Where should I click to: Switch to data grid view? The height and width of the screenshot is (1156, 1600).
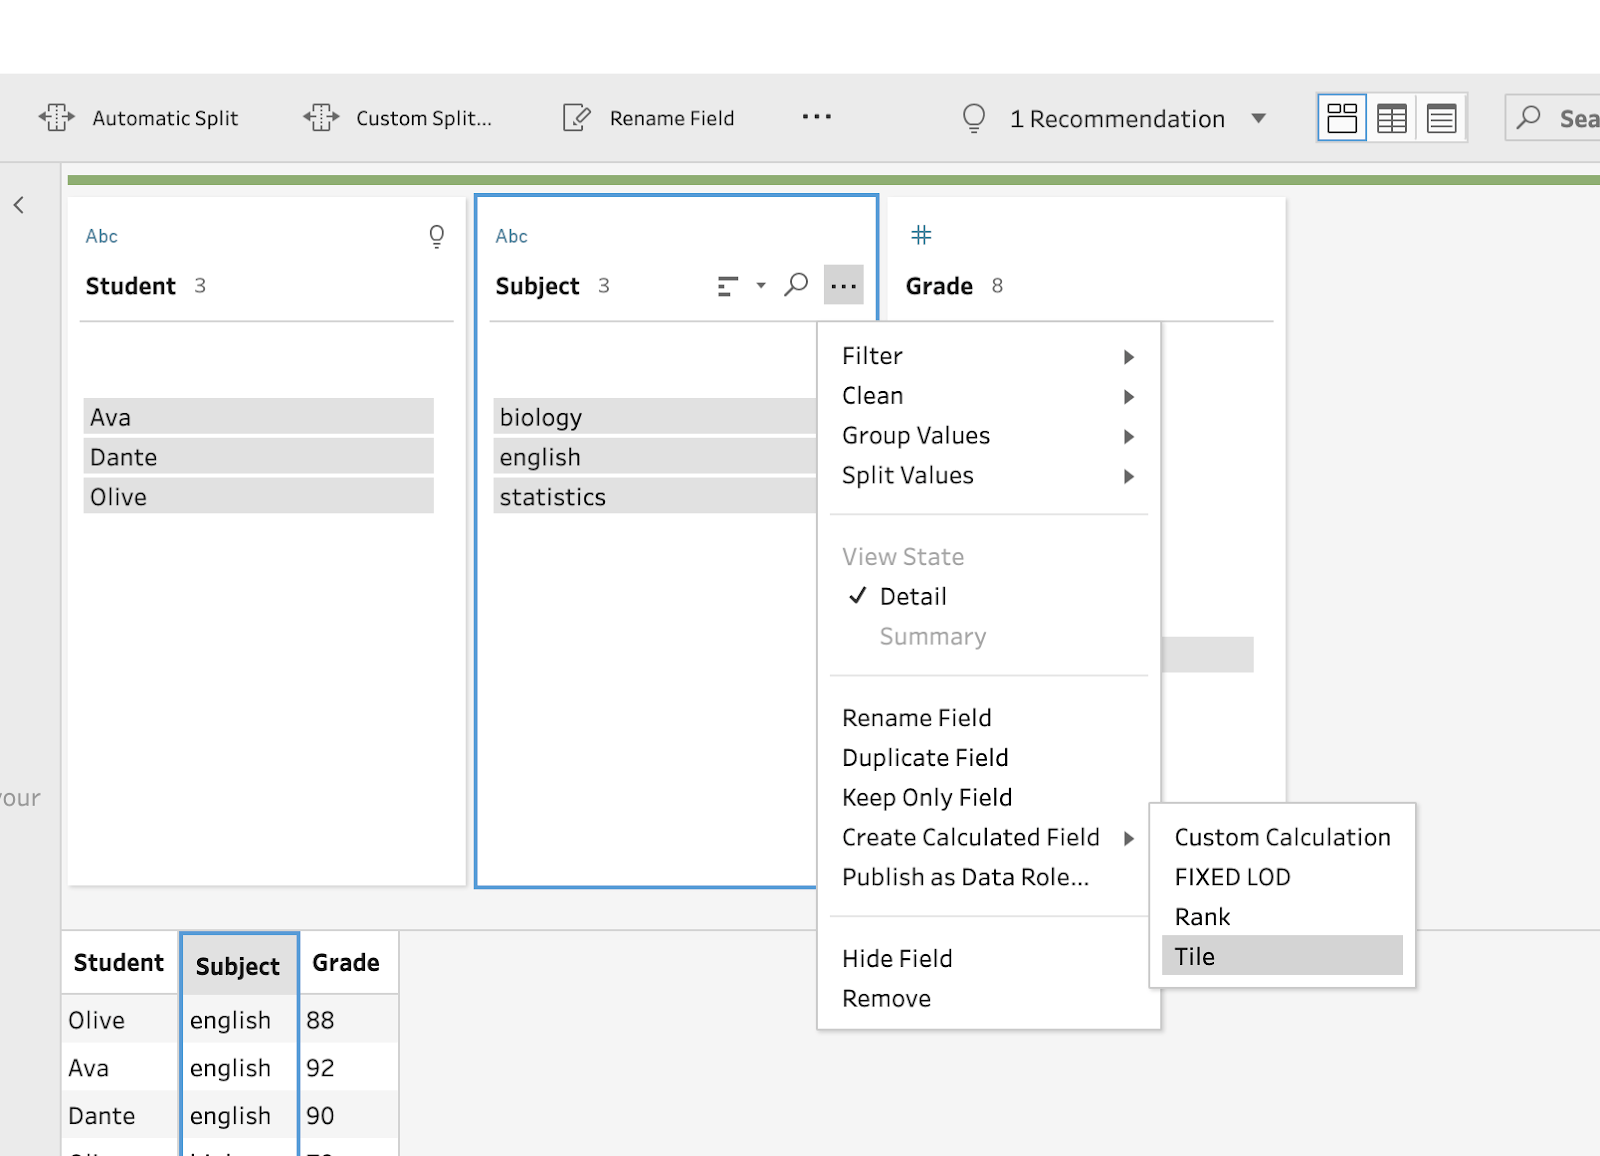[1391, 118]
